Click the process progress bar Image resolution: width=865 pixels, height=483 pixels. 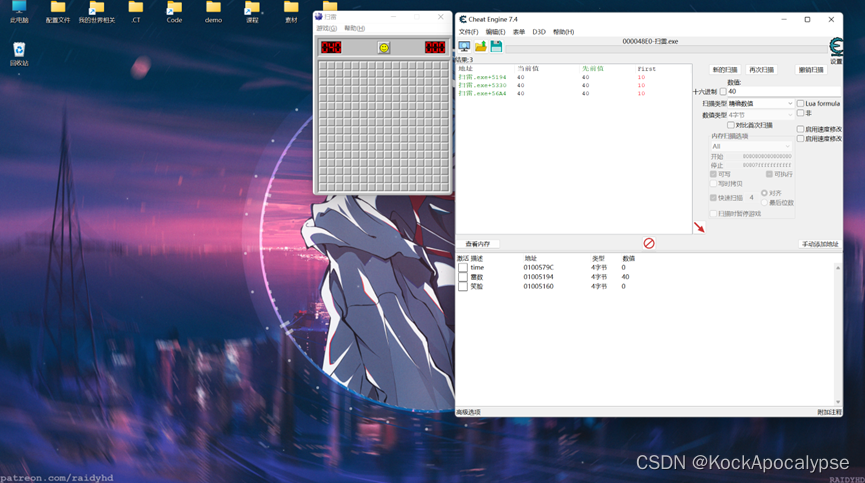click(666, 49)
